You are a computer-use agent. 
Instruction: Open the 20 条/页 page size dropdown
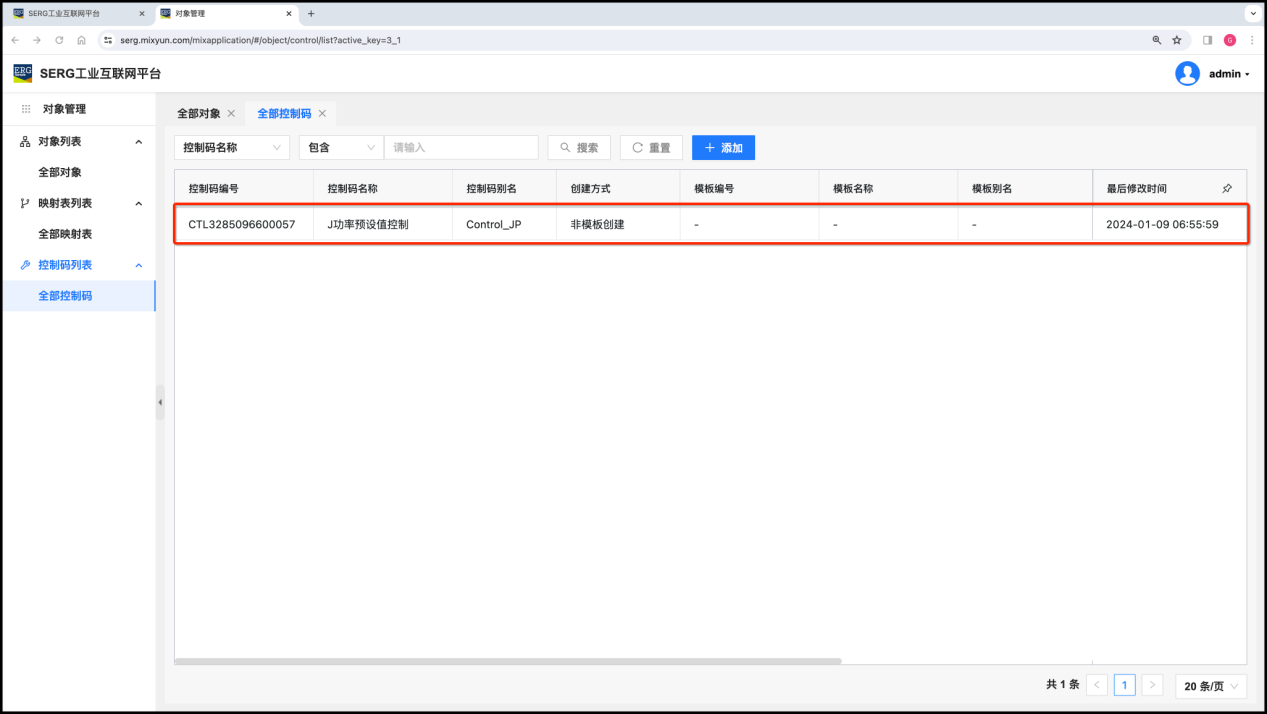1211,685
